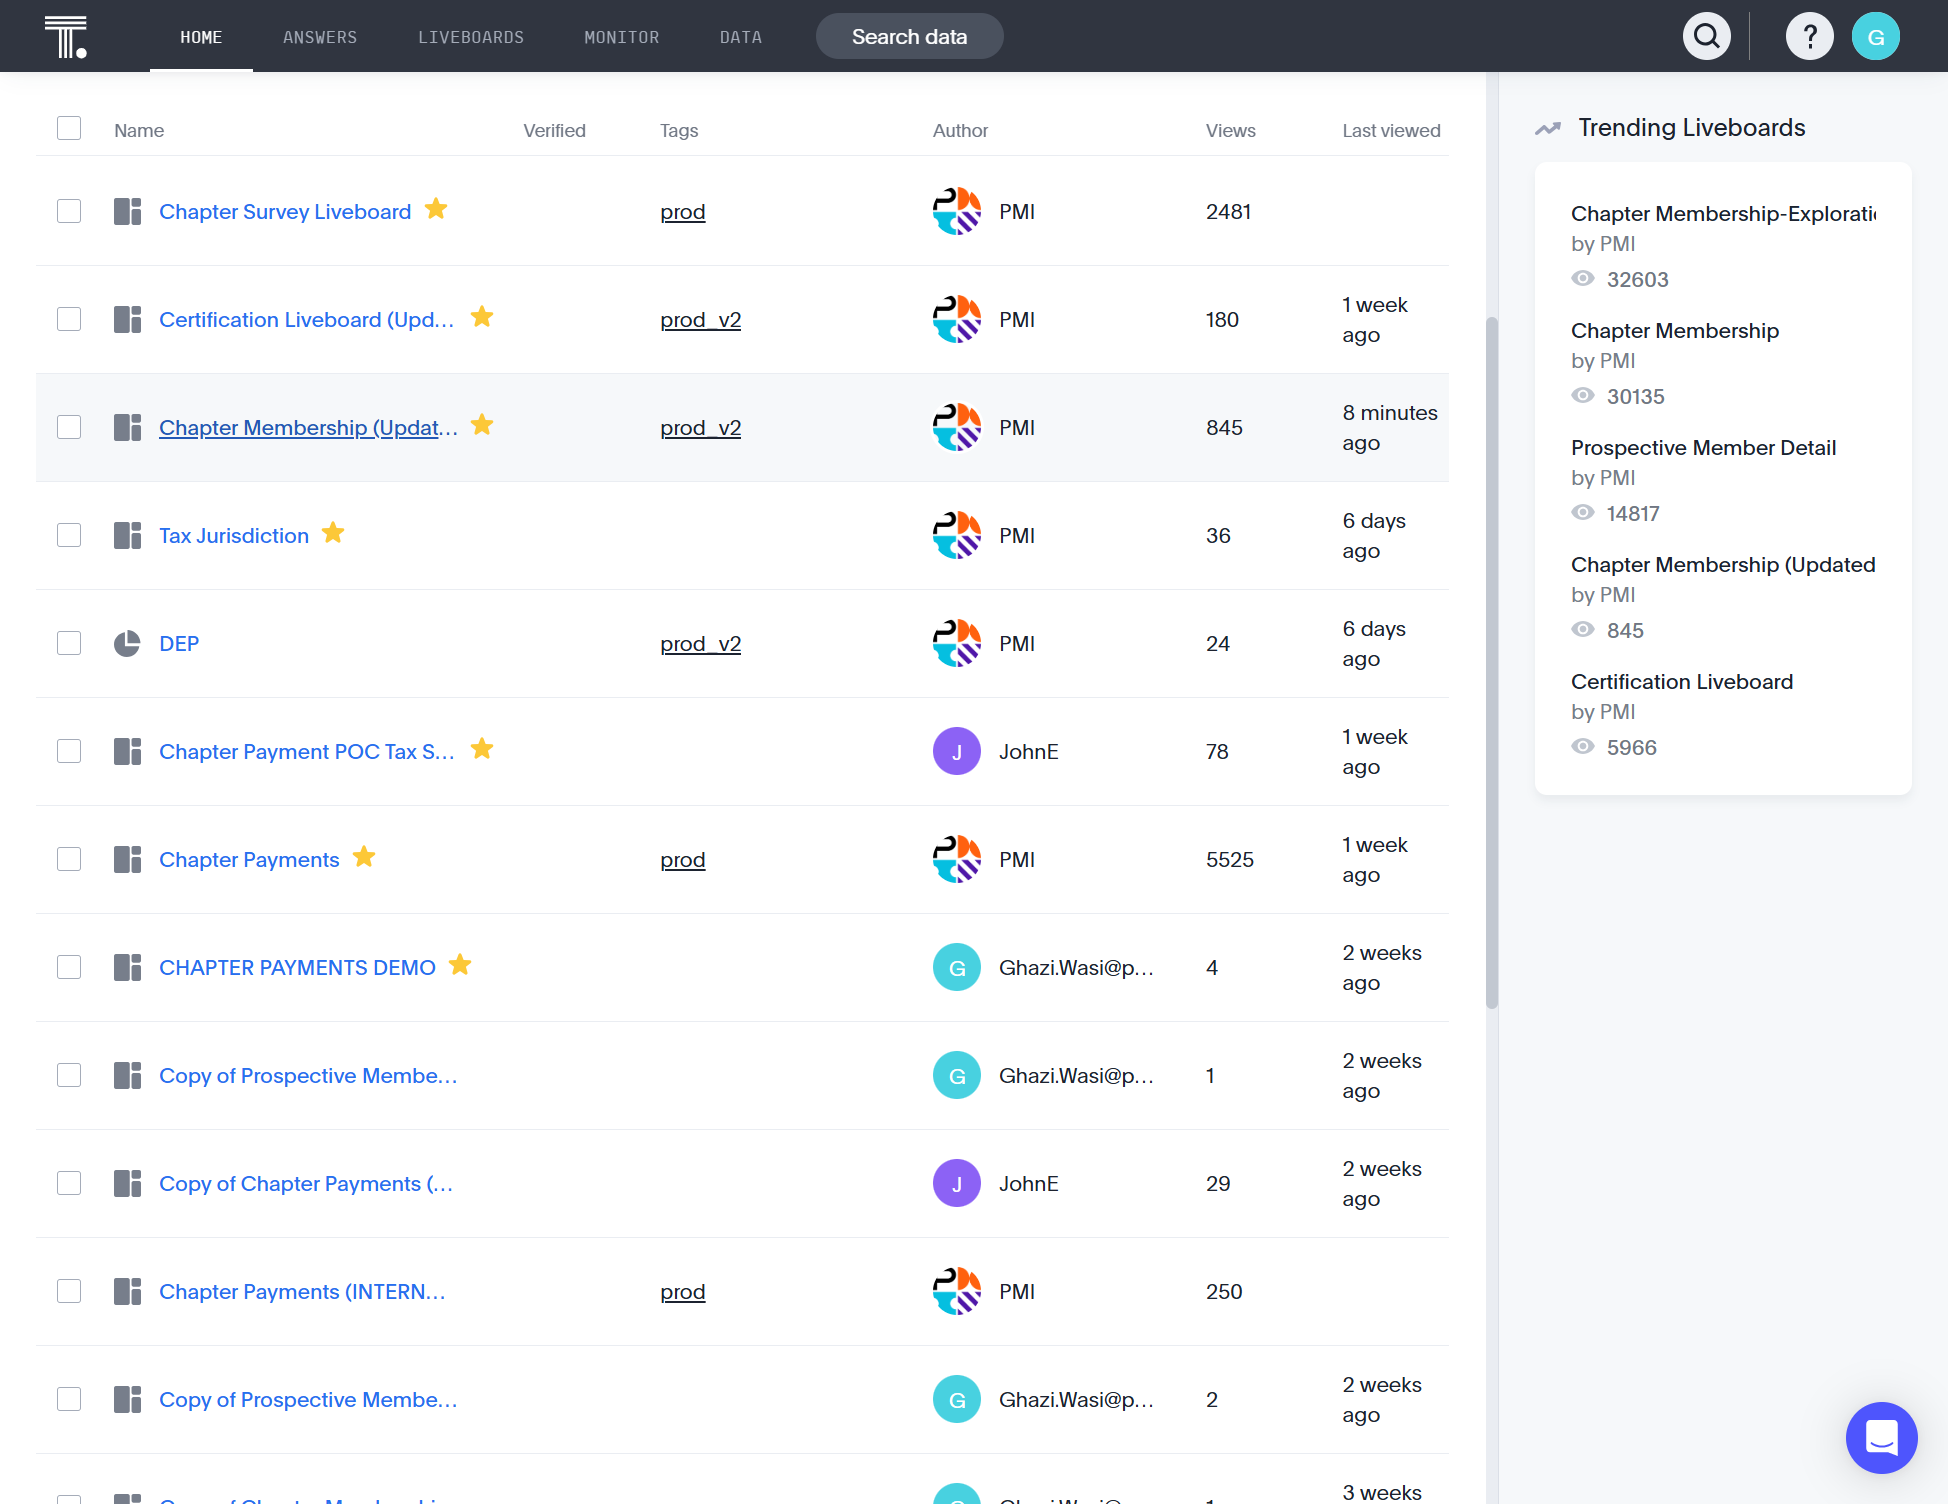
Task: Unfavorite the Chapter Membership (Updat... star
Action: click(482, 425)
